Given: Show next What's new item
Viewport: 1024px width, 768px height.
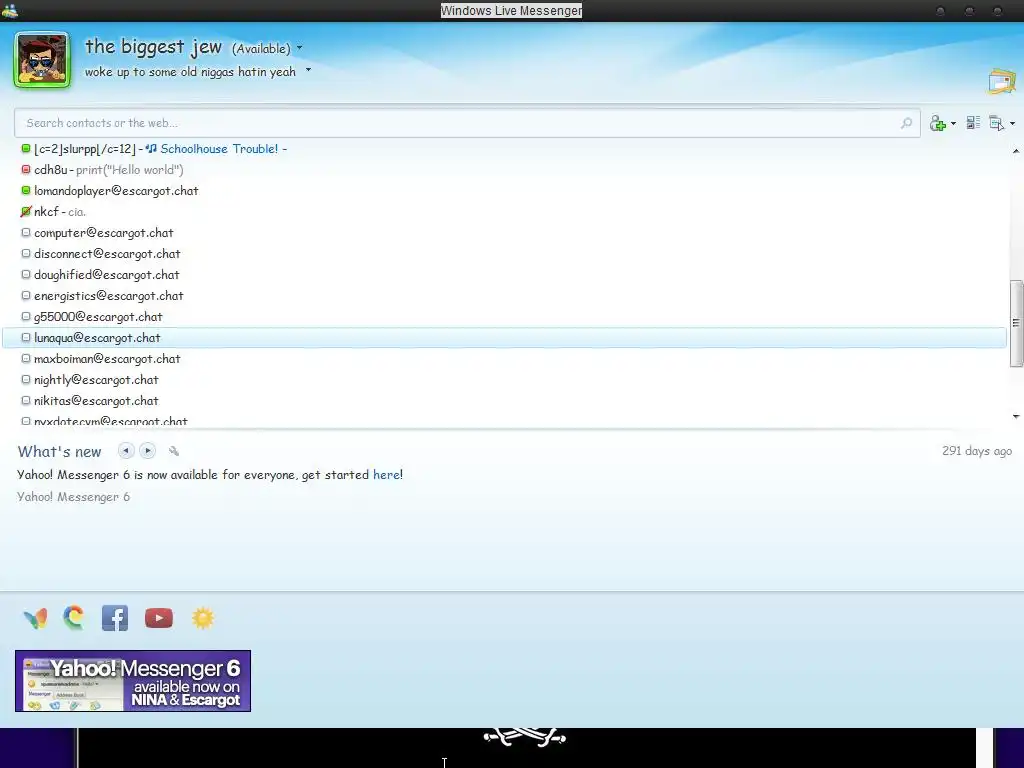Looking at the screenshot, I should pos(148,451).
